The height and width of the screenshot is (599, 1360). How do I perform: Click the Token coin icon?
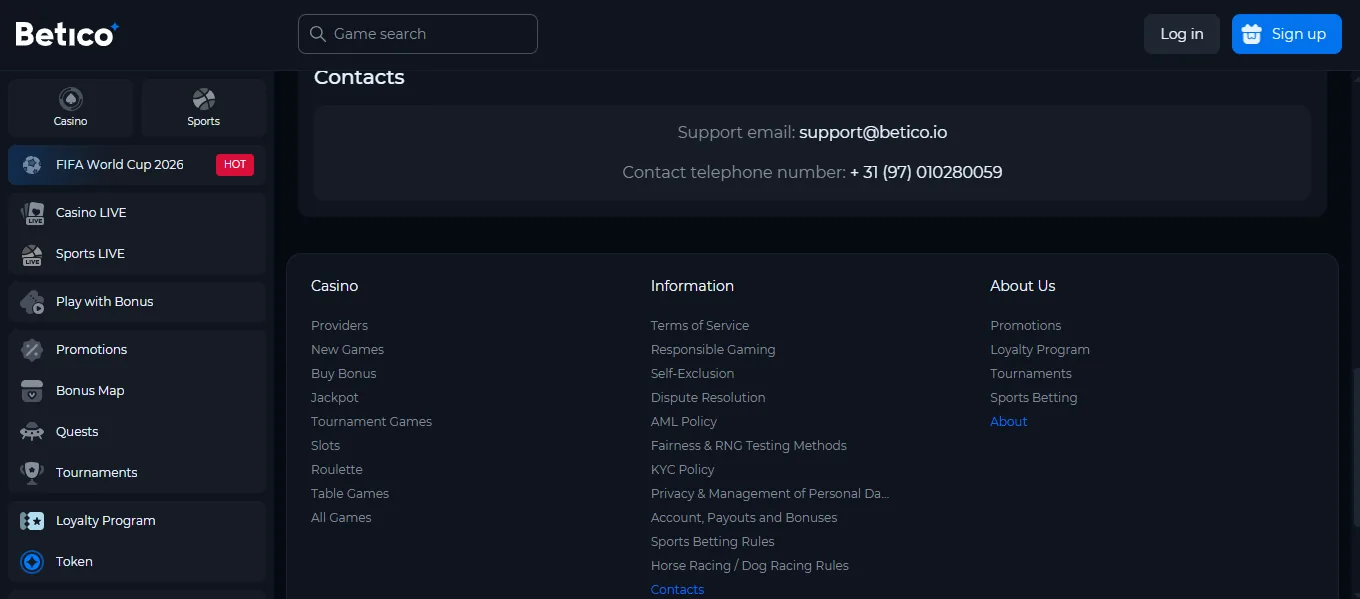point(32,562)
